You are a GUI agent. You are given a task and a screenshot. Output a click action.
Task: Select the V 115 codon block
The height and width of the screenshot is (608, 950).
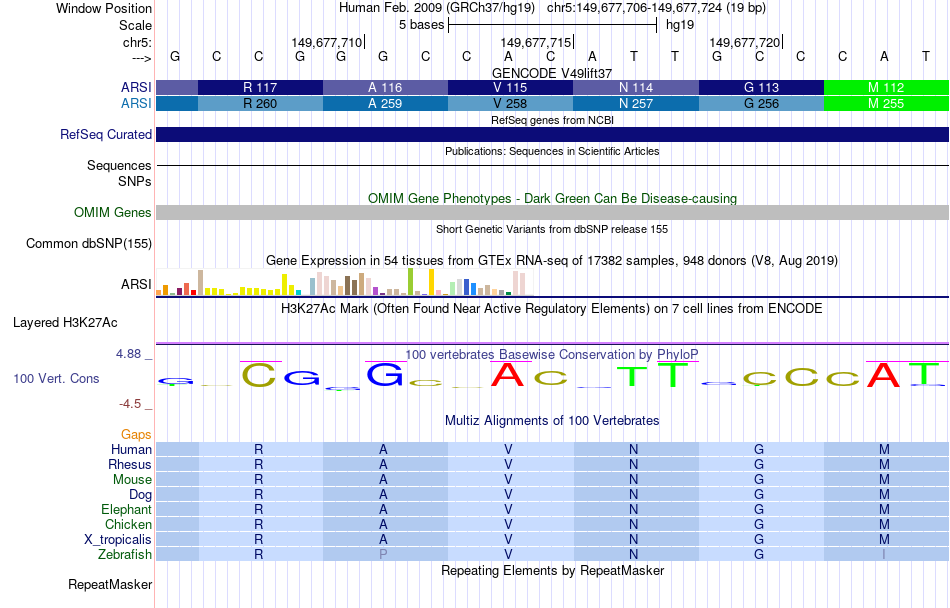coord(510,87)
